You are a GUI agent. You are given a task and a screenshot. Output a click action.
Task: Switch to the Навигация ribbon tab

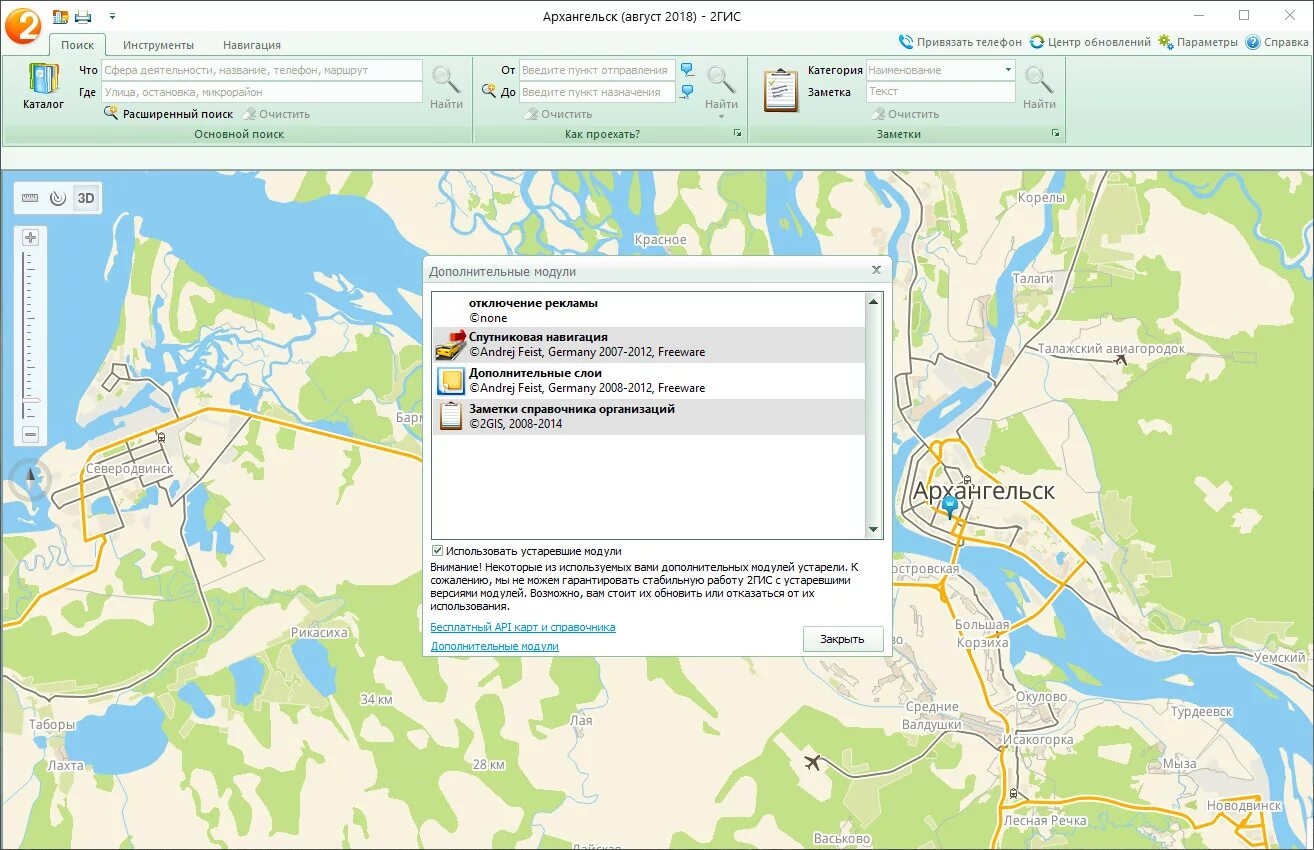[x=252, y=45]
